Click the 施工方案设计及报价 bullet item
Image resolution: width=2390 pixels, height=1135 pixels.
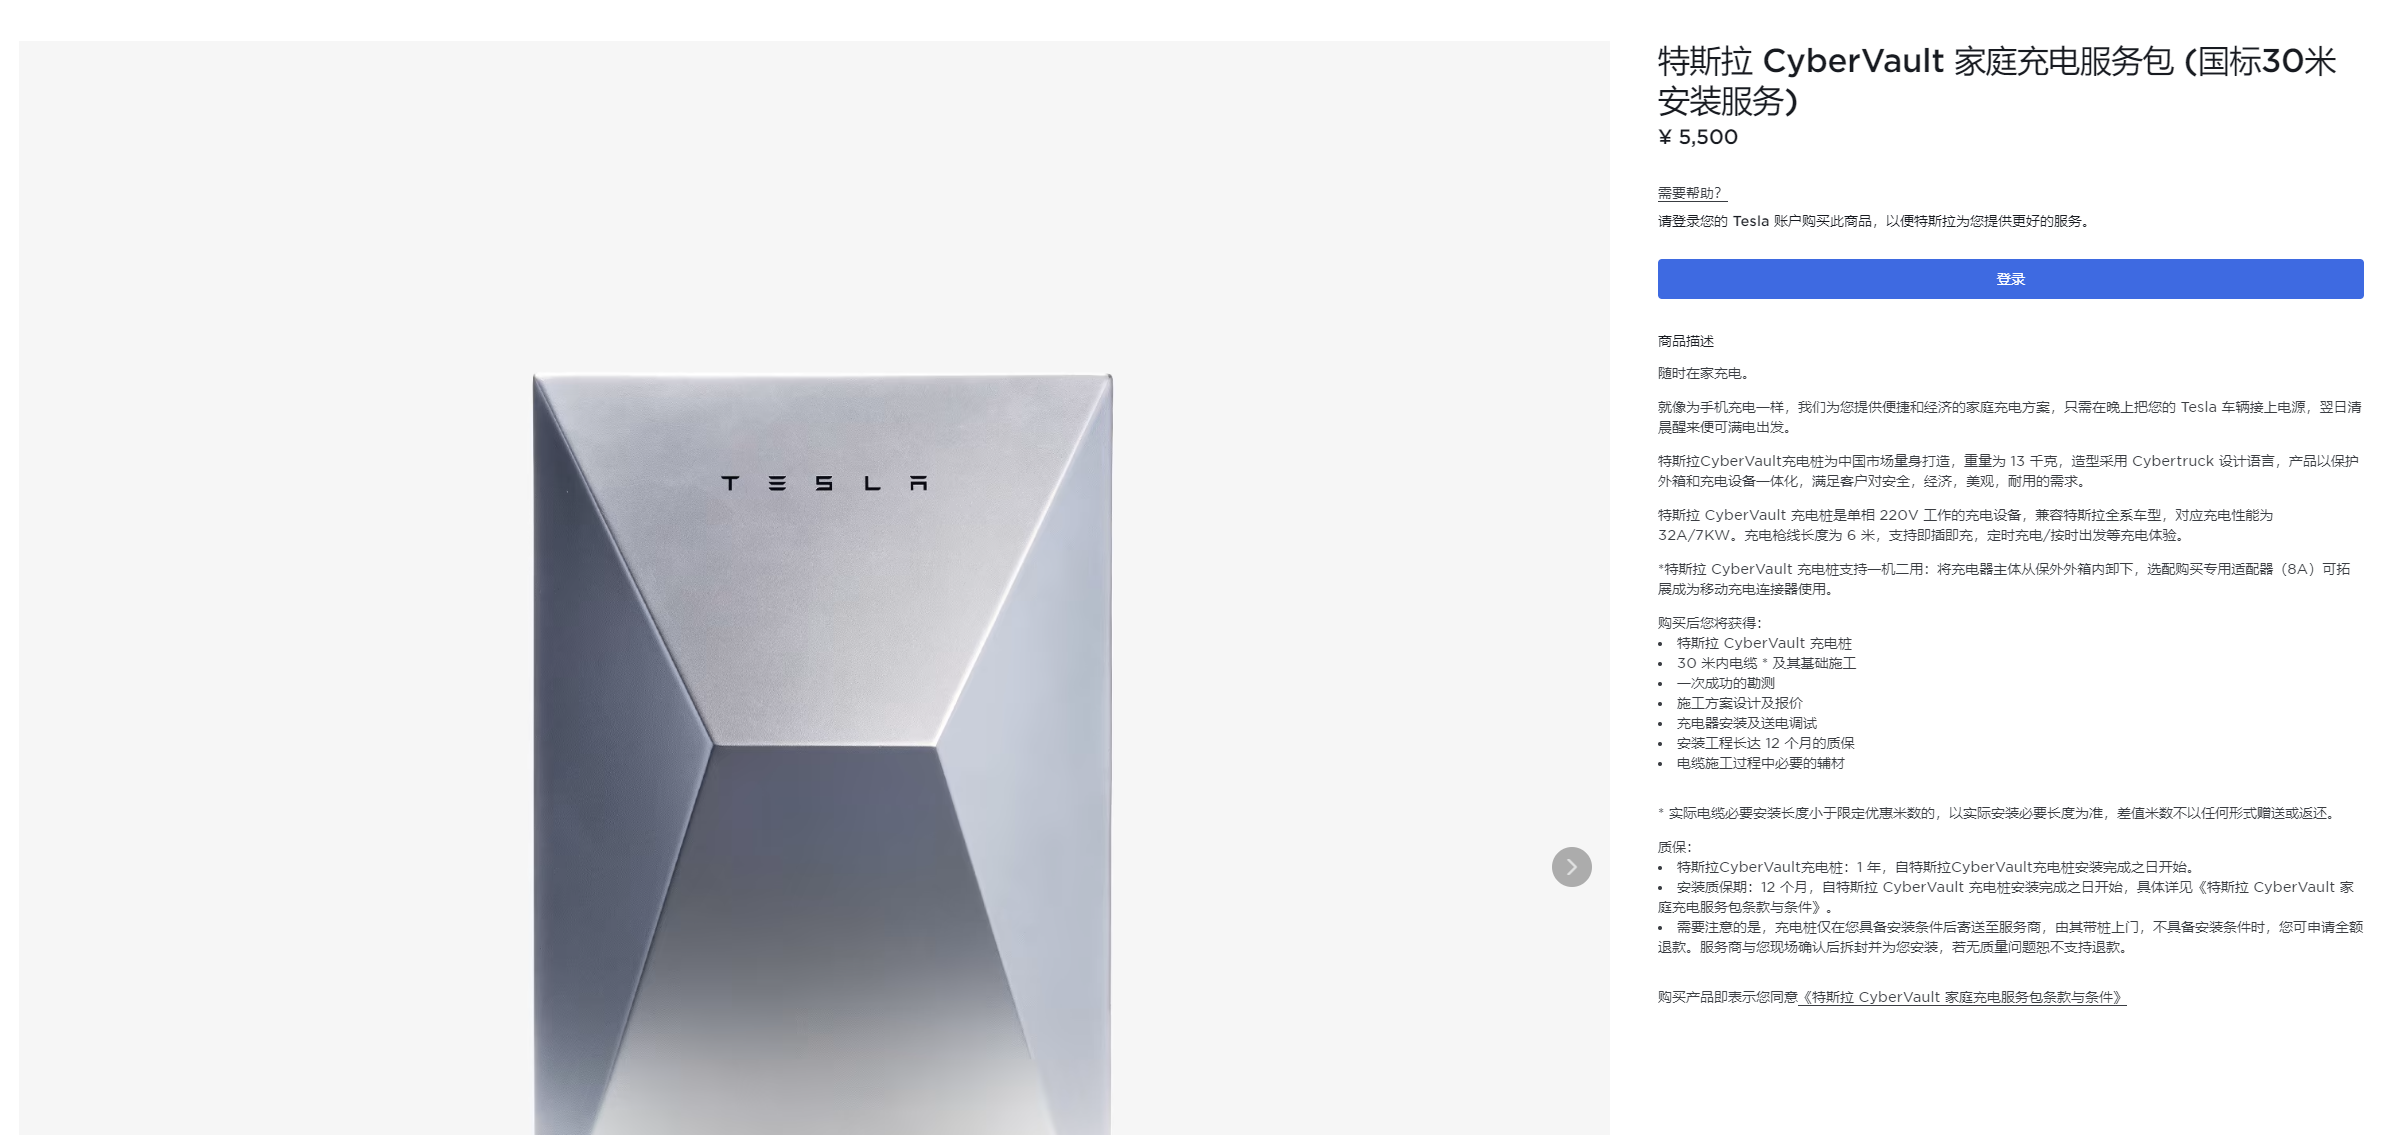(x=1740, y=703)
